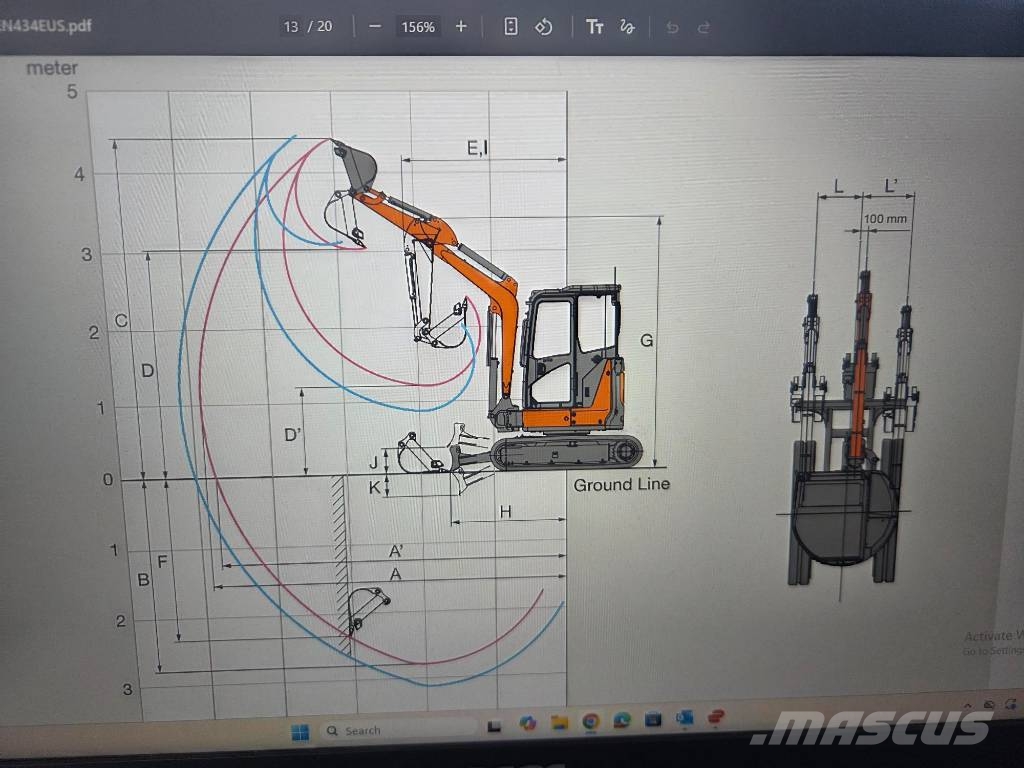
Task: Click the orange excavator cab drawing
Action: [573, 358]
